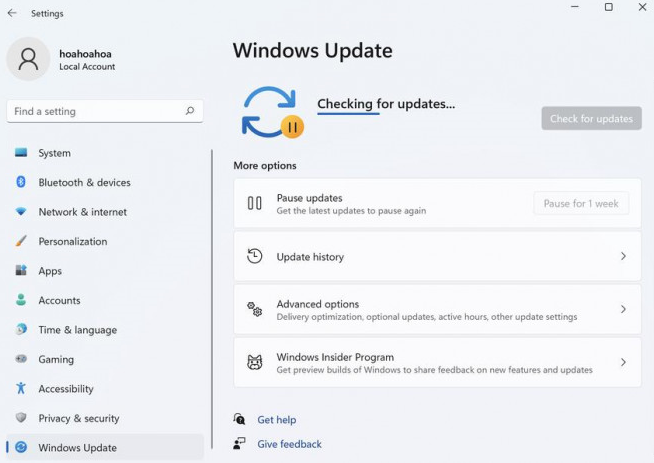Open the Get help link
The width and height of the screenshot is (654, 463).
point(276,420)
